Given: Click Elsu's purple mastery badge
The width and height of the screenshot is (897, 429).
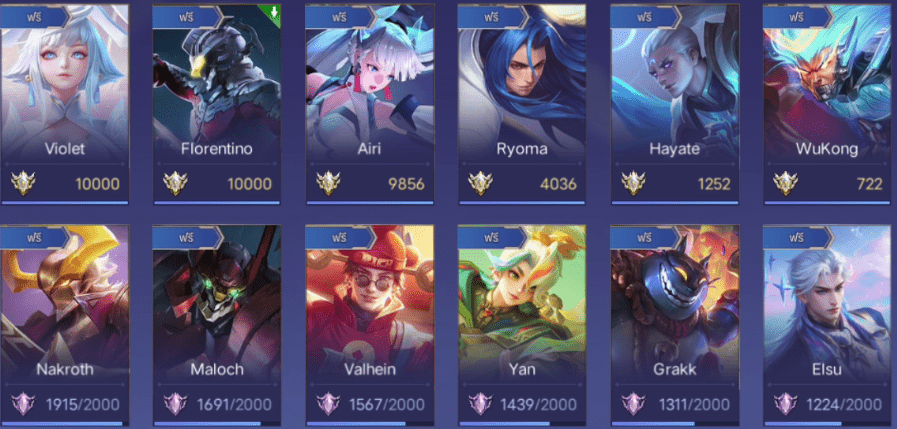Looking at the screenshot, I should click(785, 404).
